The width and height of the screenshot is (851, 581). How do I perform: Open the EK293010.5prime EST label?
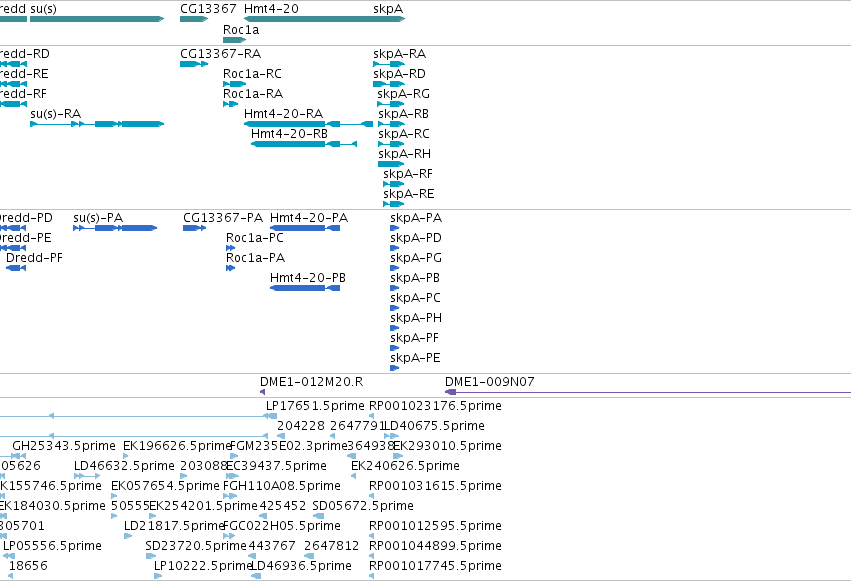point(447,446)
